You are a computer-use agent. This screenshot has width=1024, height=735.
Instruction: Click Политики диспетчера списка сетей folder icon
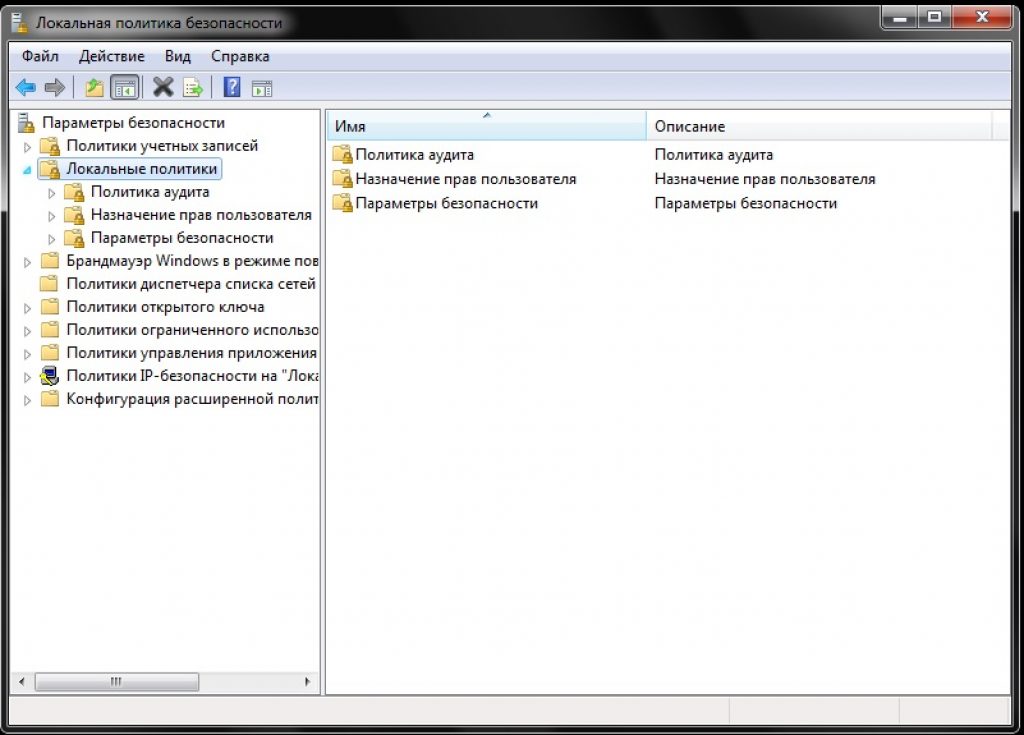click(x=50, y=284)
